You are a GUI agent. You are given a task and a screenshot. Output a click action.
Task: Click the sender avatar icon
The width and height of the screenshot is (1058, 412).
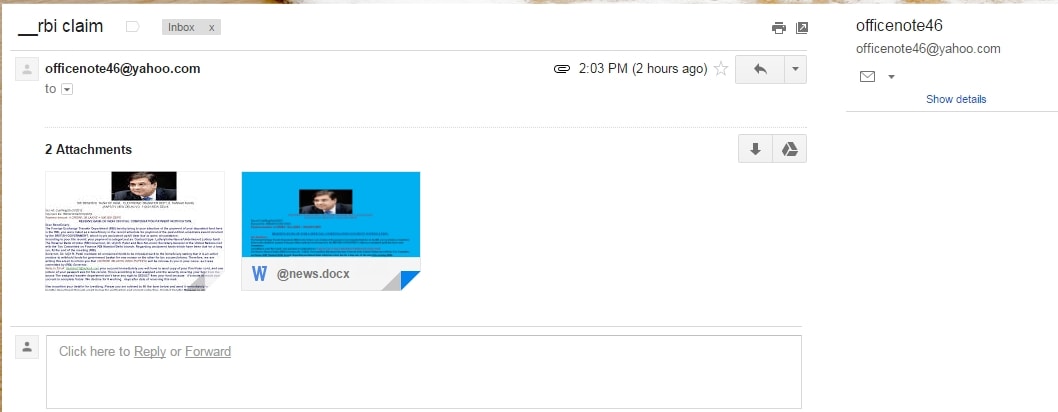pyautogui.click(x=27, y=69)
